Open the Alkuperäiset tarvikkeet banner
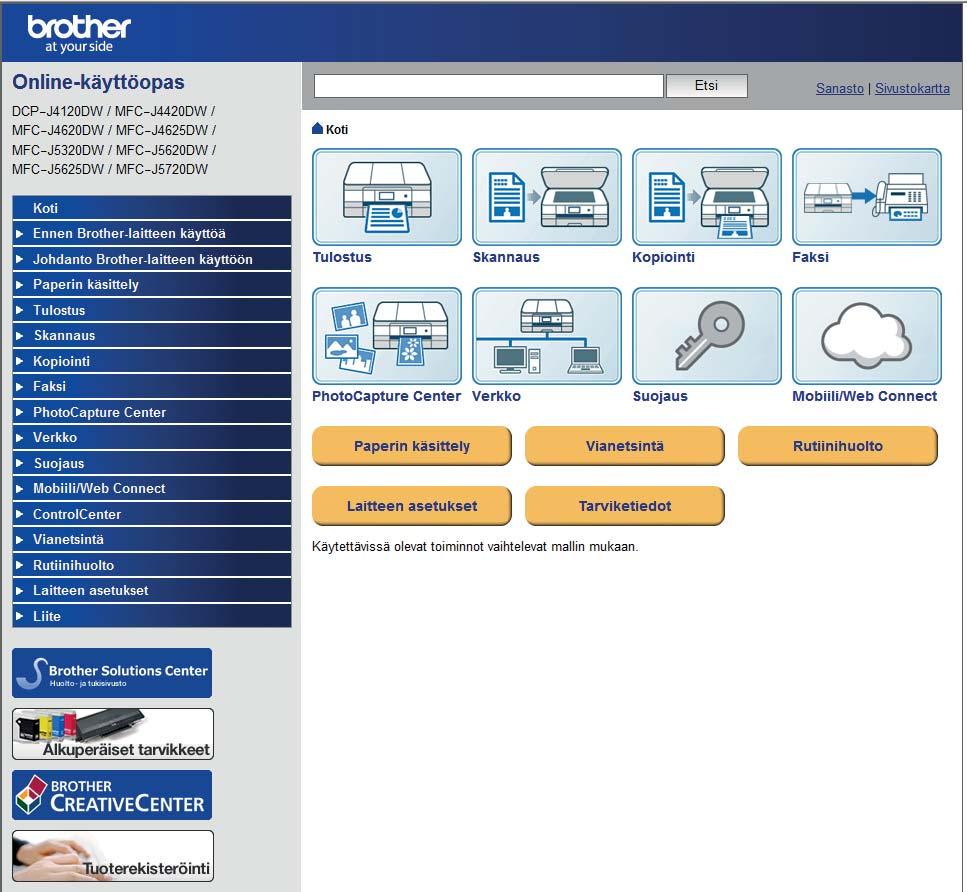967x892 pixels. [113, 733]
